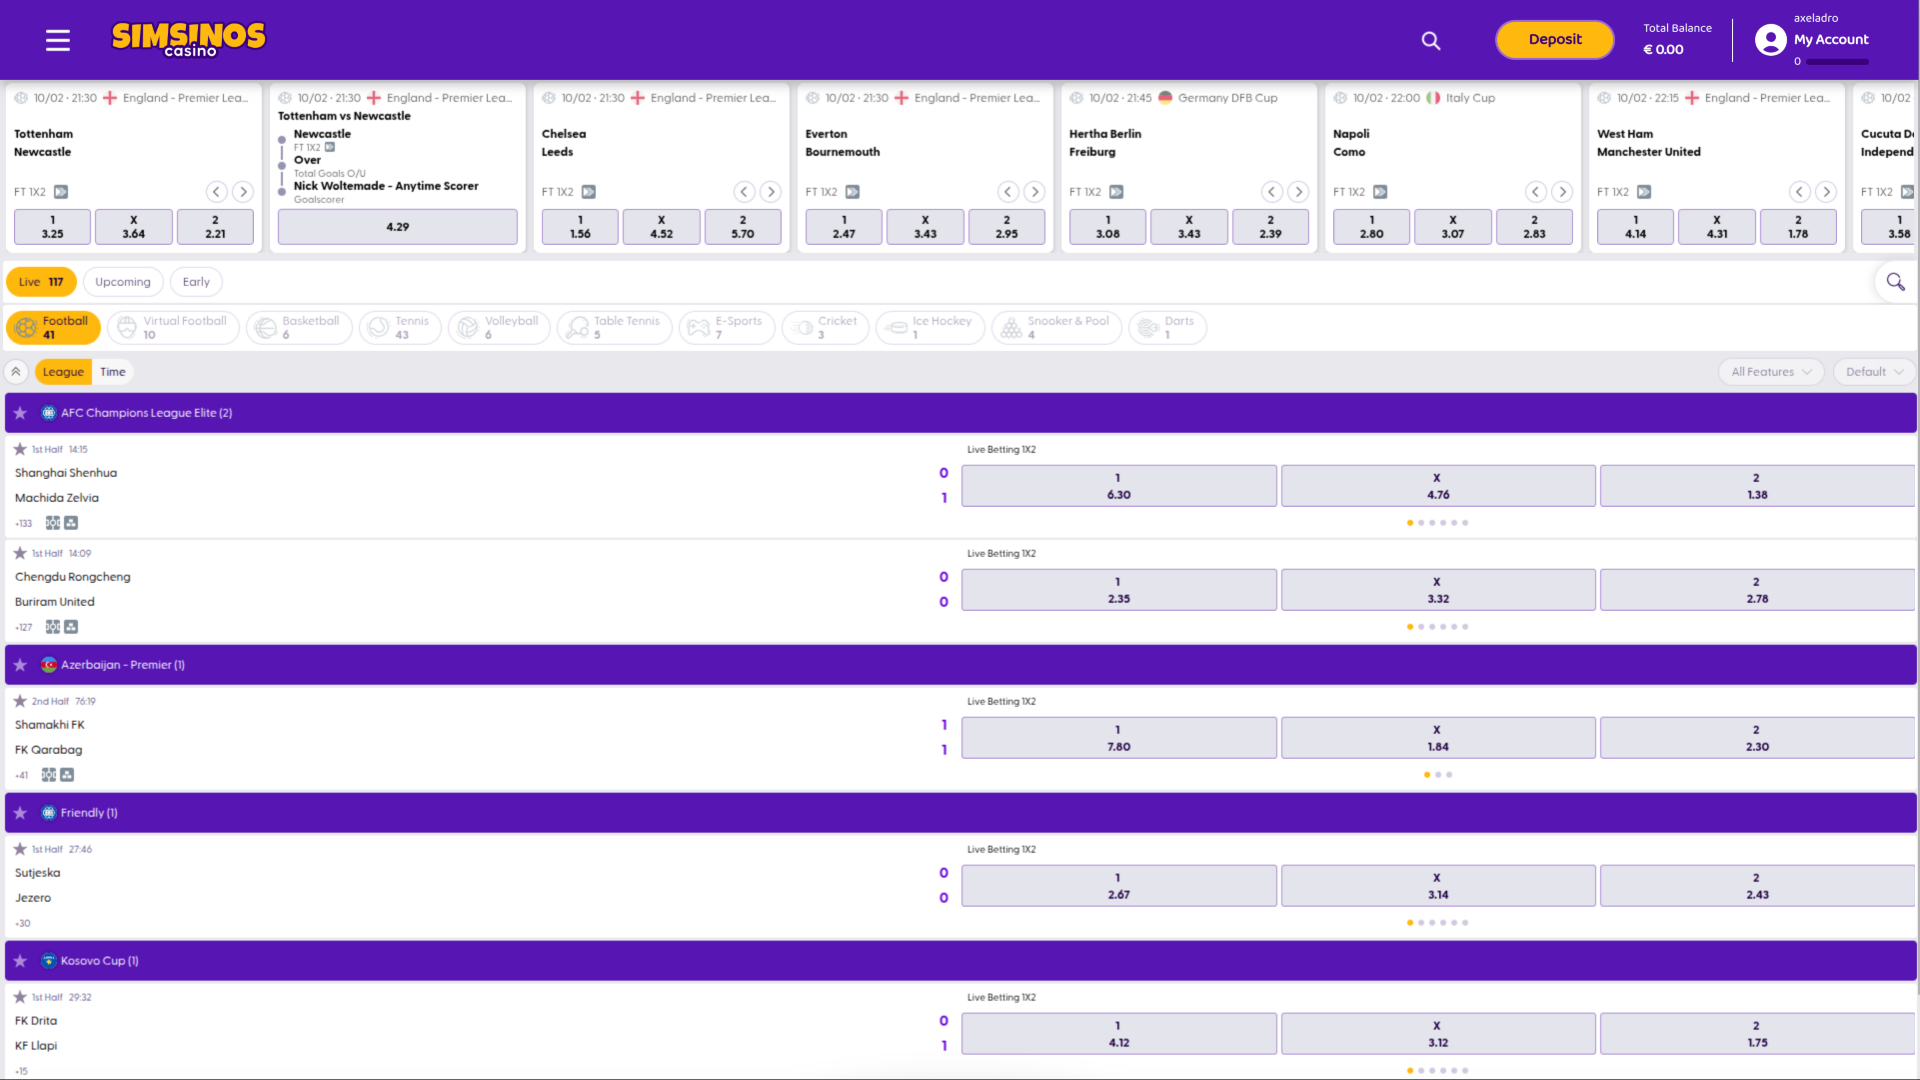1920x1080 pixels.
Task: Open the hamburger main menu
Action: click(x=58, y=40)
